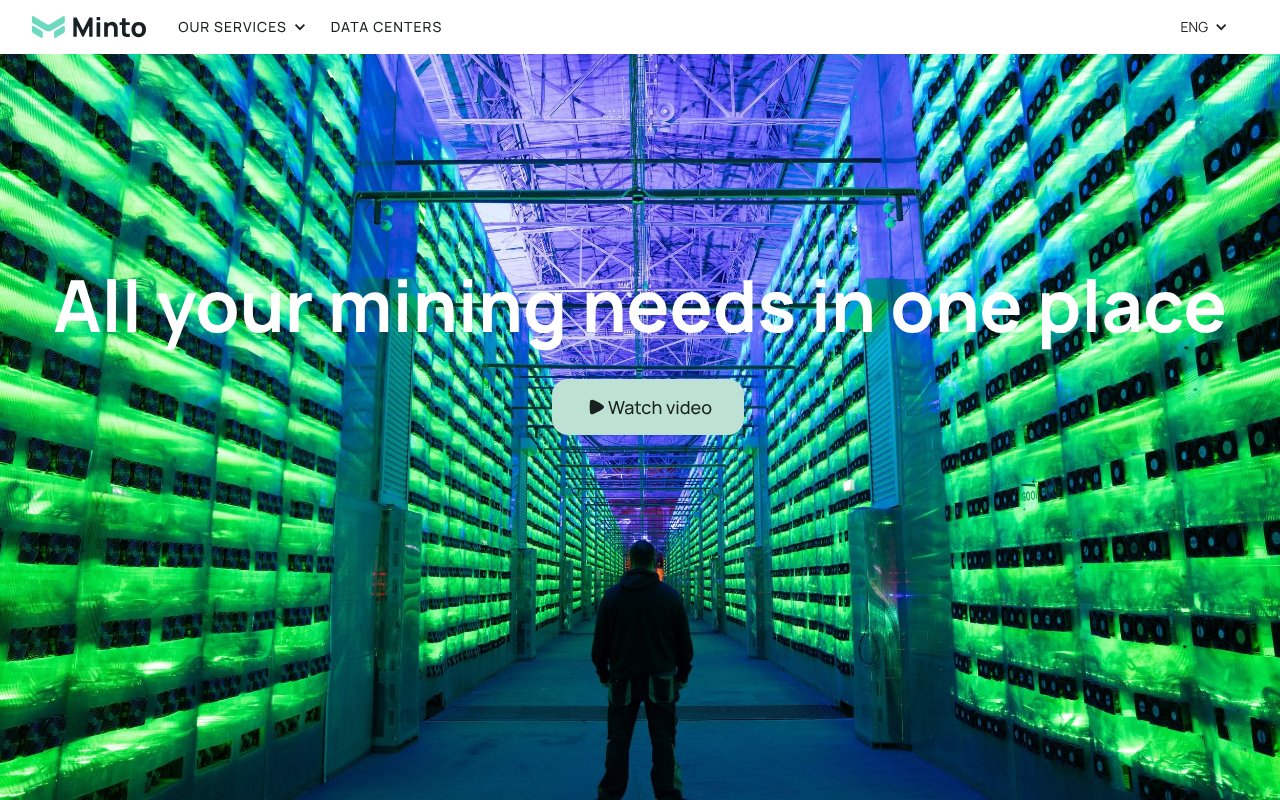Click the chevron icon beside ENG
This screenshot has height=800, width=1280.
pos(1221,27)
